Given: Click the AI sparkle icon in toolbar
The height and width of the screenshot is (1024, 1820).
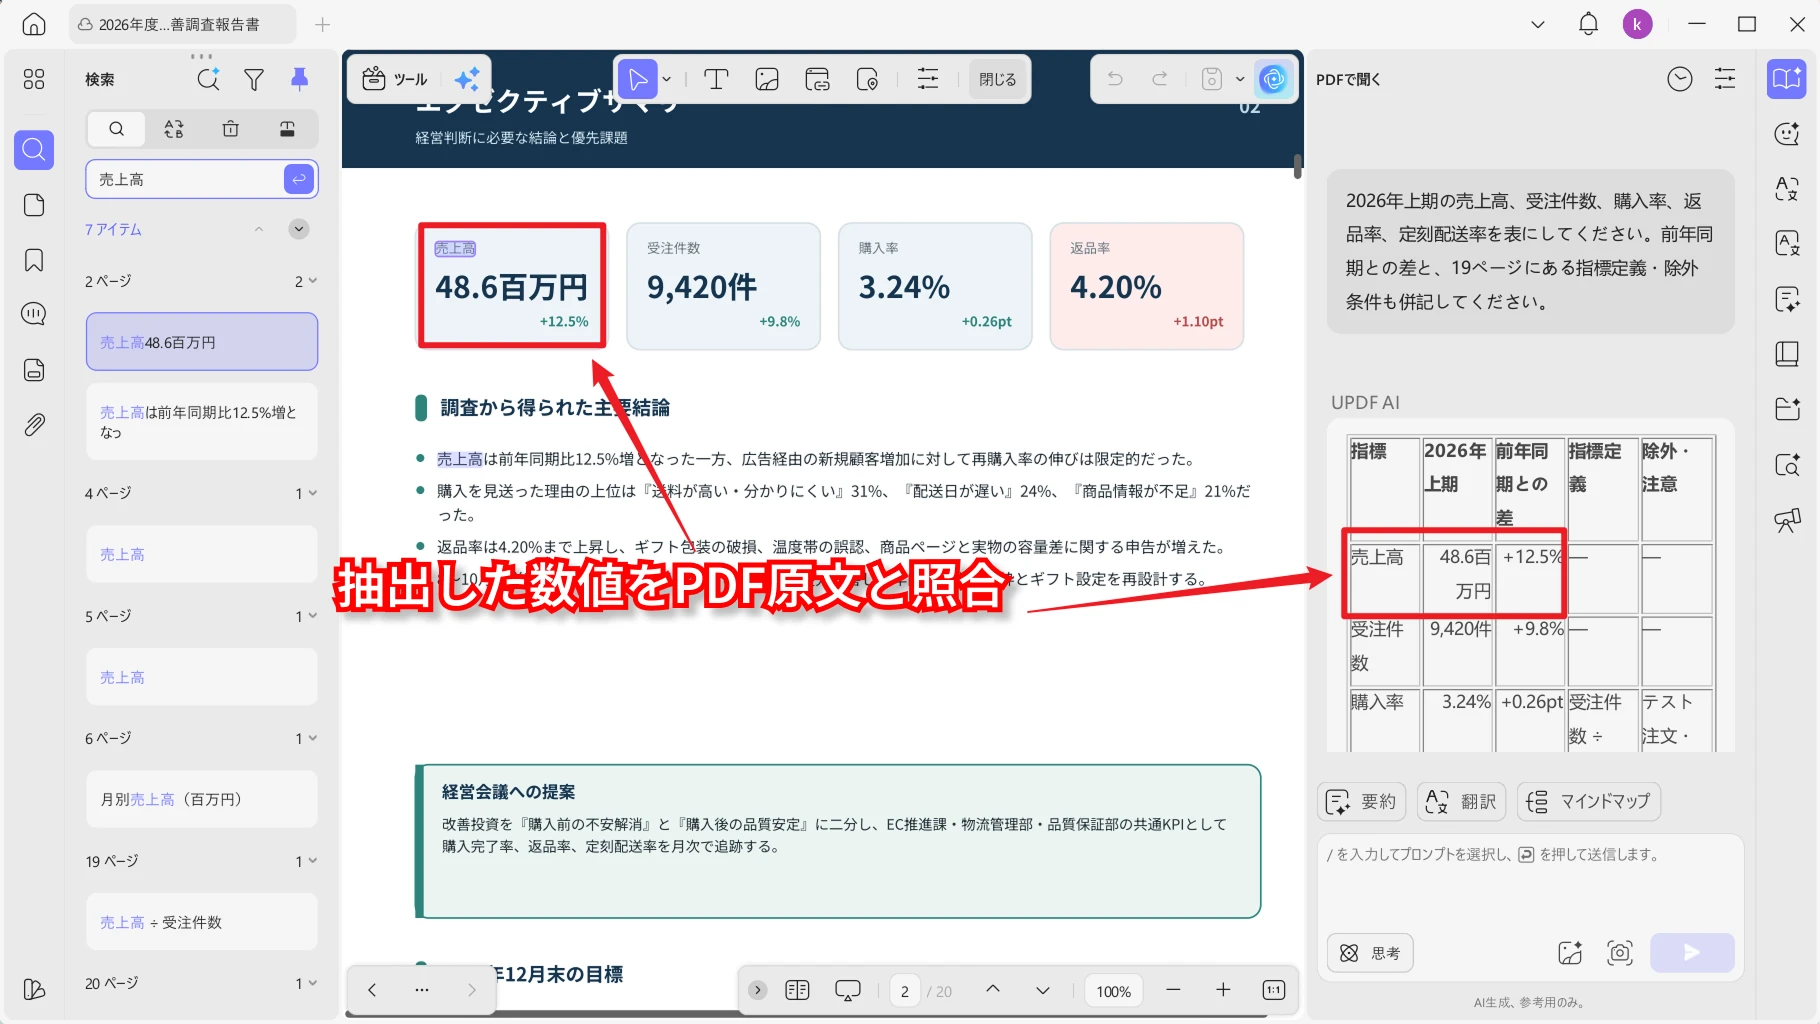Looking at the screenshot, I should [466, 79].
